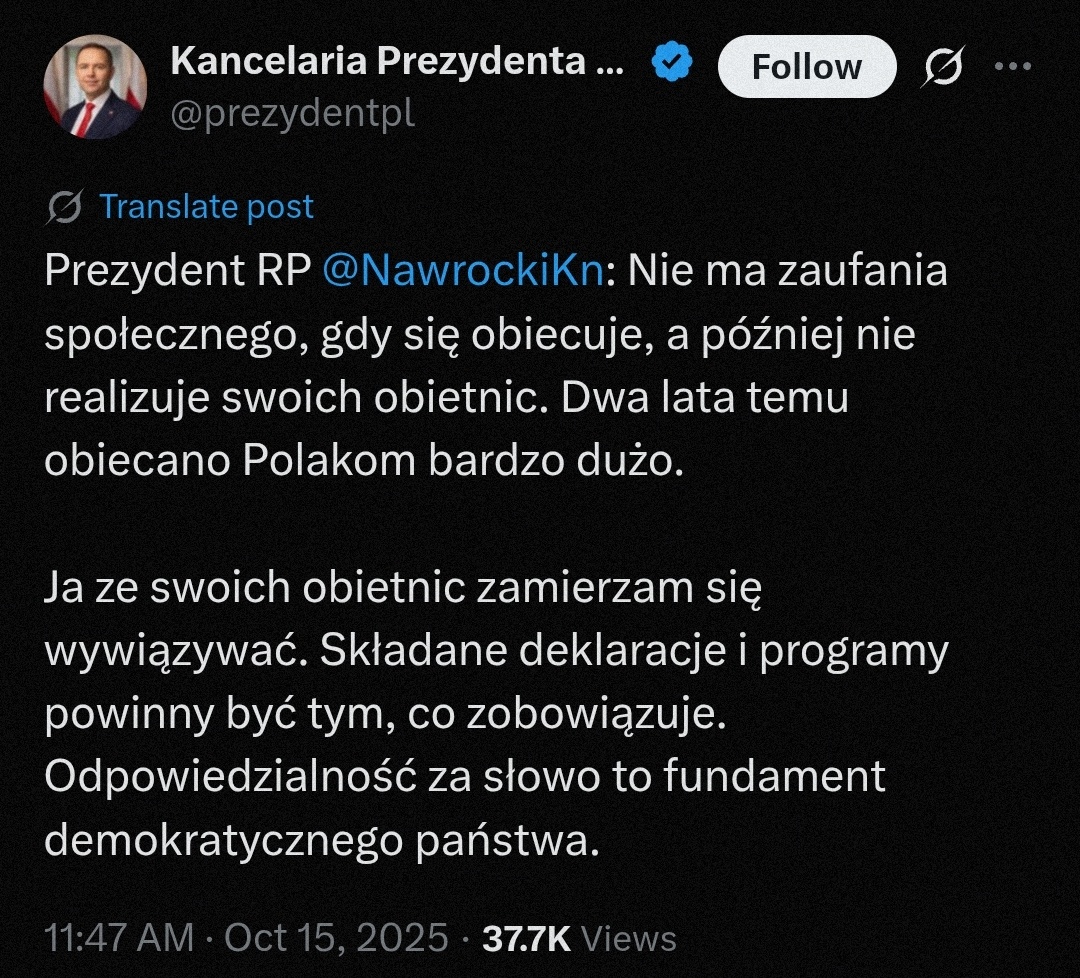Open the Kancelaria Prezydenta profile picture
The height and width of the screenshot is (978, 1080).
95,87
